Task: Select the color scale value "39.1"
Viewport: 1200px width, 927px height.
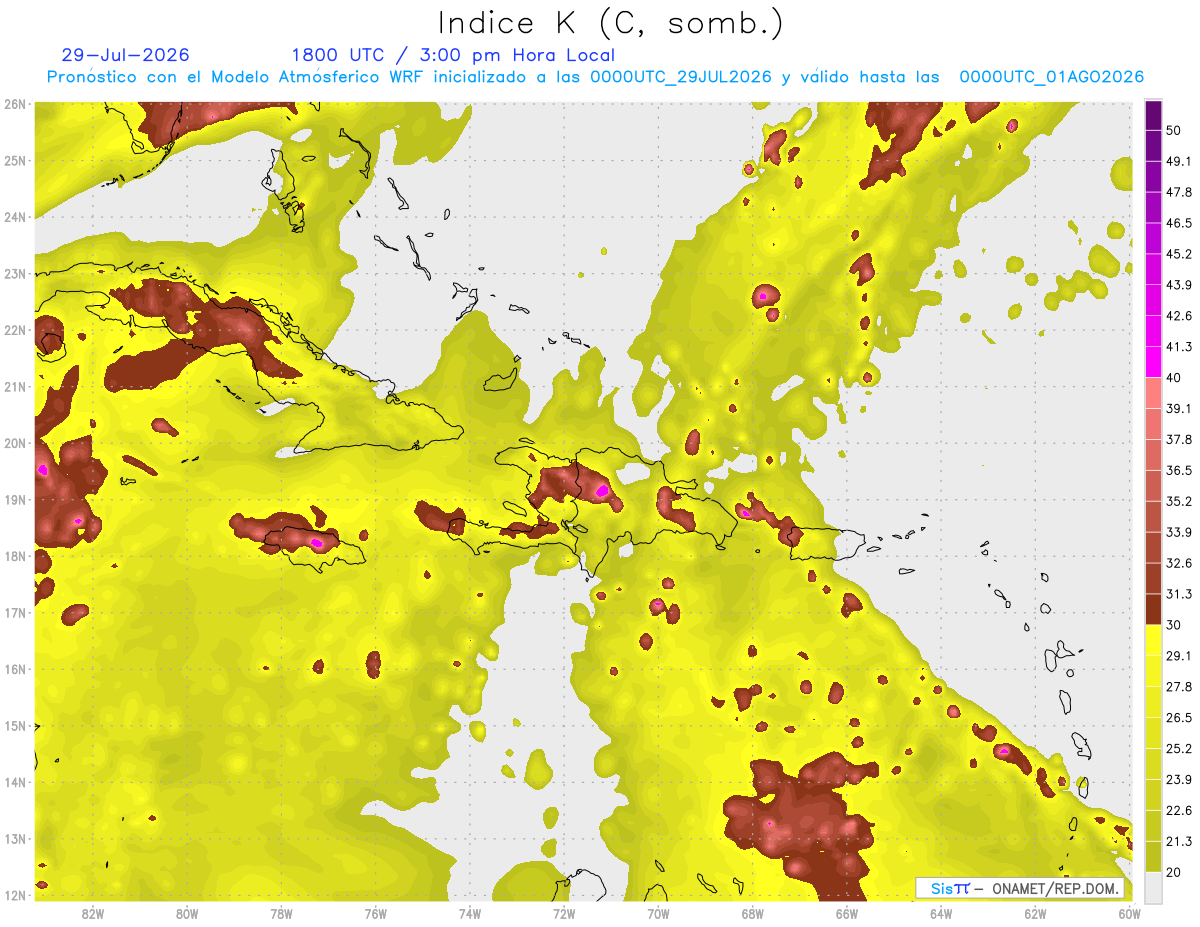Action: click(x=1179, y=408)
